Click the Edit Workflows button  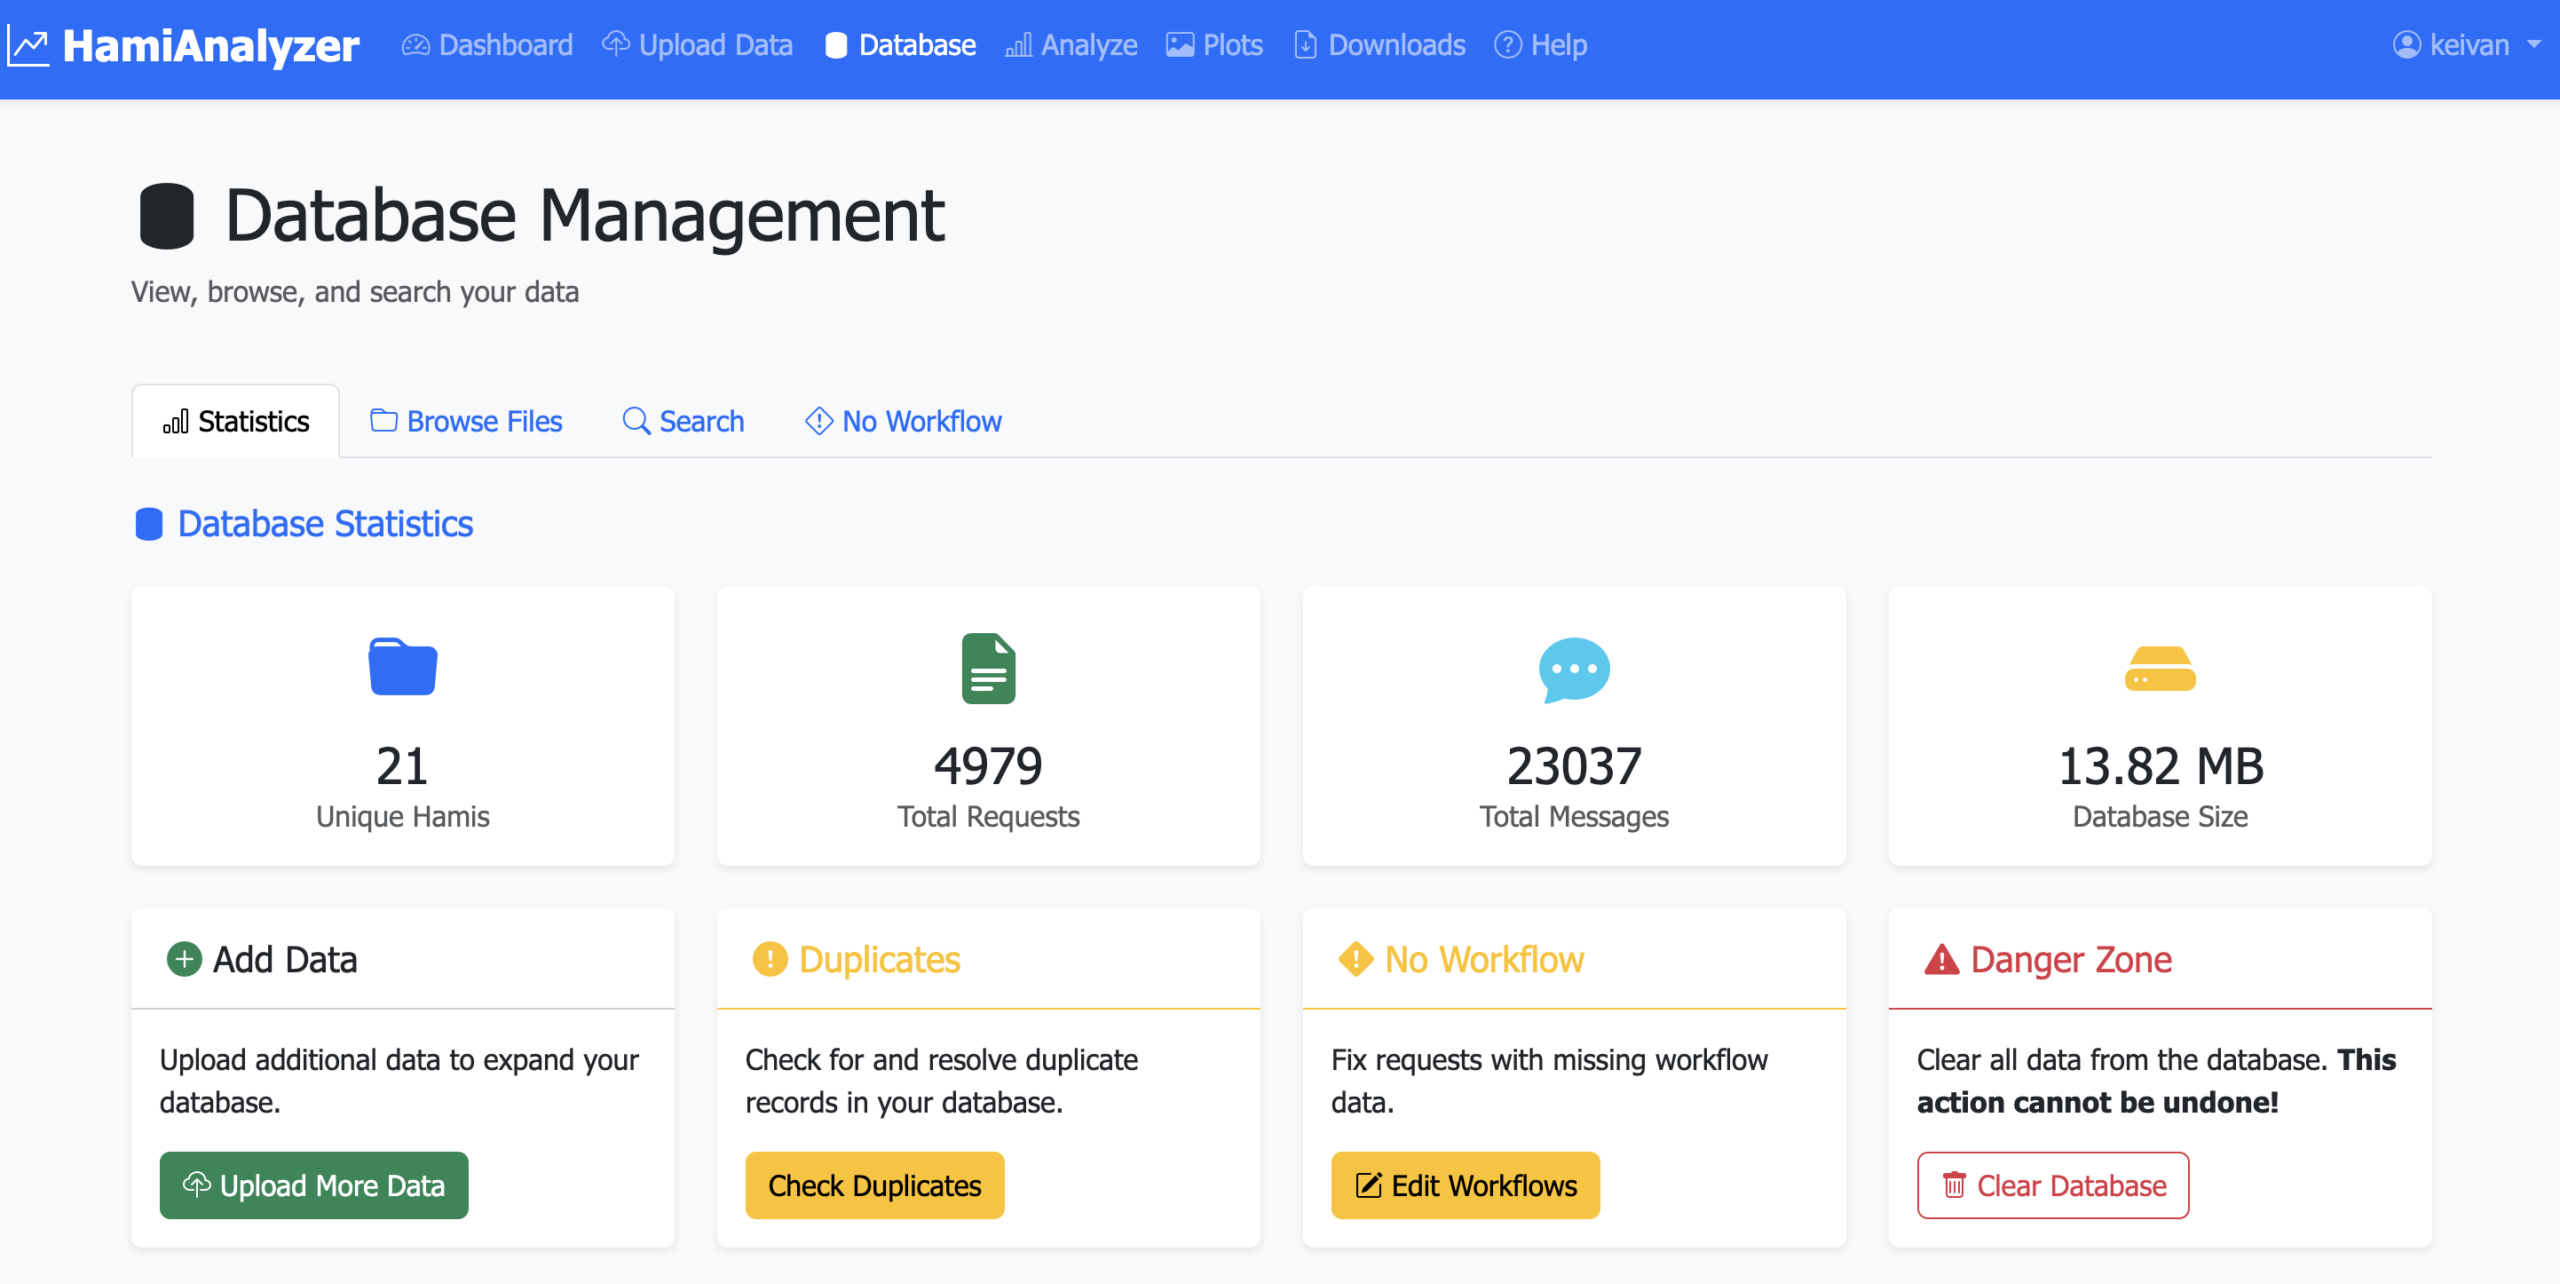pos(1465,1185)
